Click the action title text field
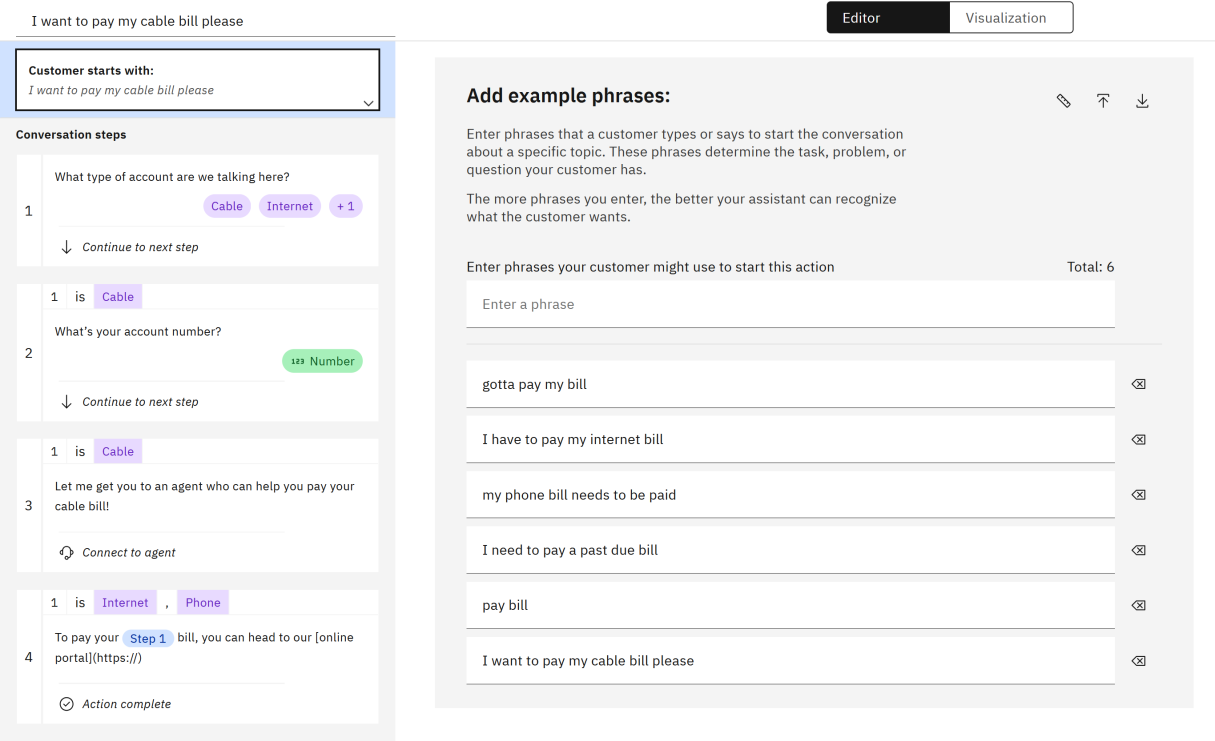Screen dimensions: 1215x741 pos(205,21)
